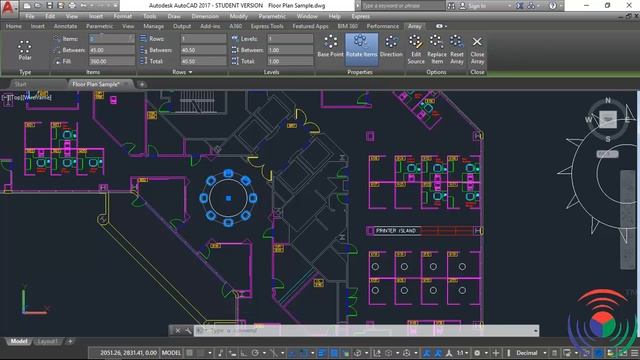Click the Items count input field
Image resolution: width=640 pixels, height=360 pixels.
[x=111, y=39]
